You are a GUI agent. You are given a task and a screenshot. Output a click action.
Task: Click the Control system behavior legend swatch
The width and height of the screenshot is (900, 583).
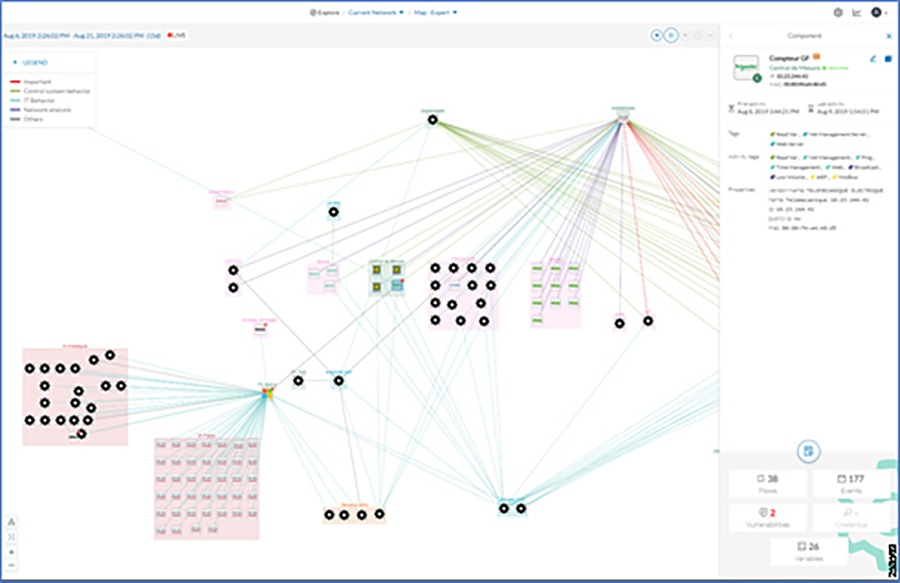pos(15,91)
